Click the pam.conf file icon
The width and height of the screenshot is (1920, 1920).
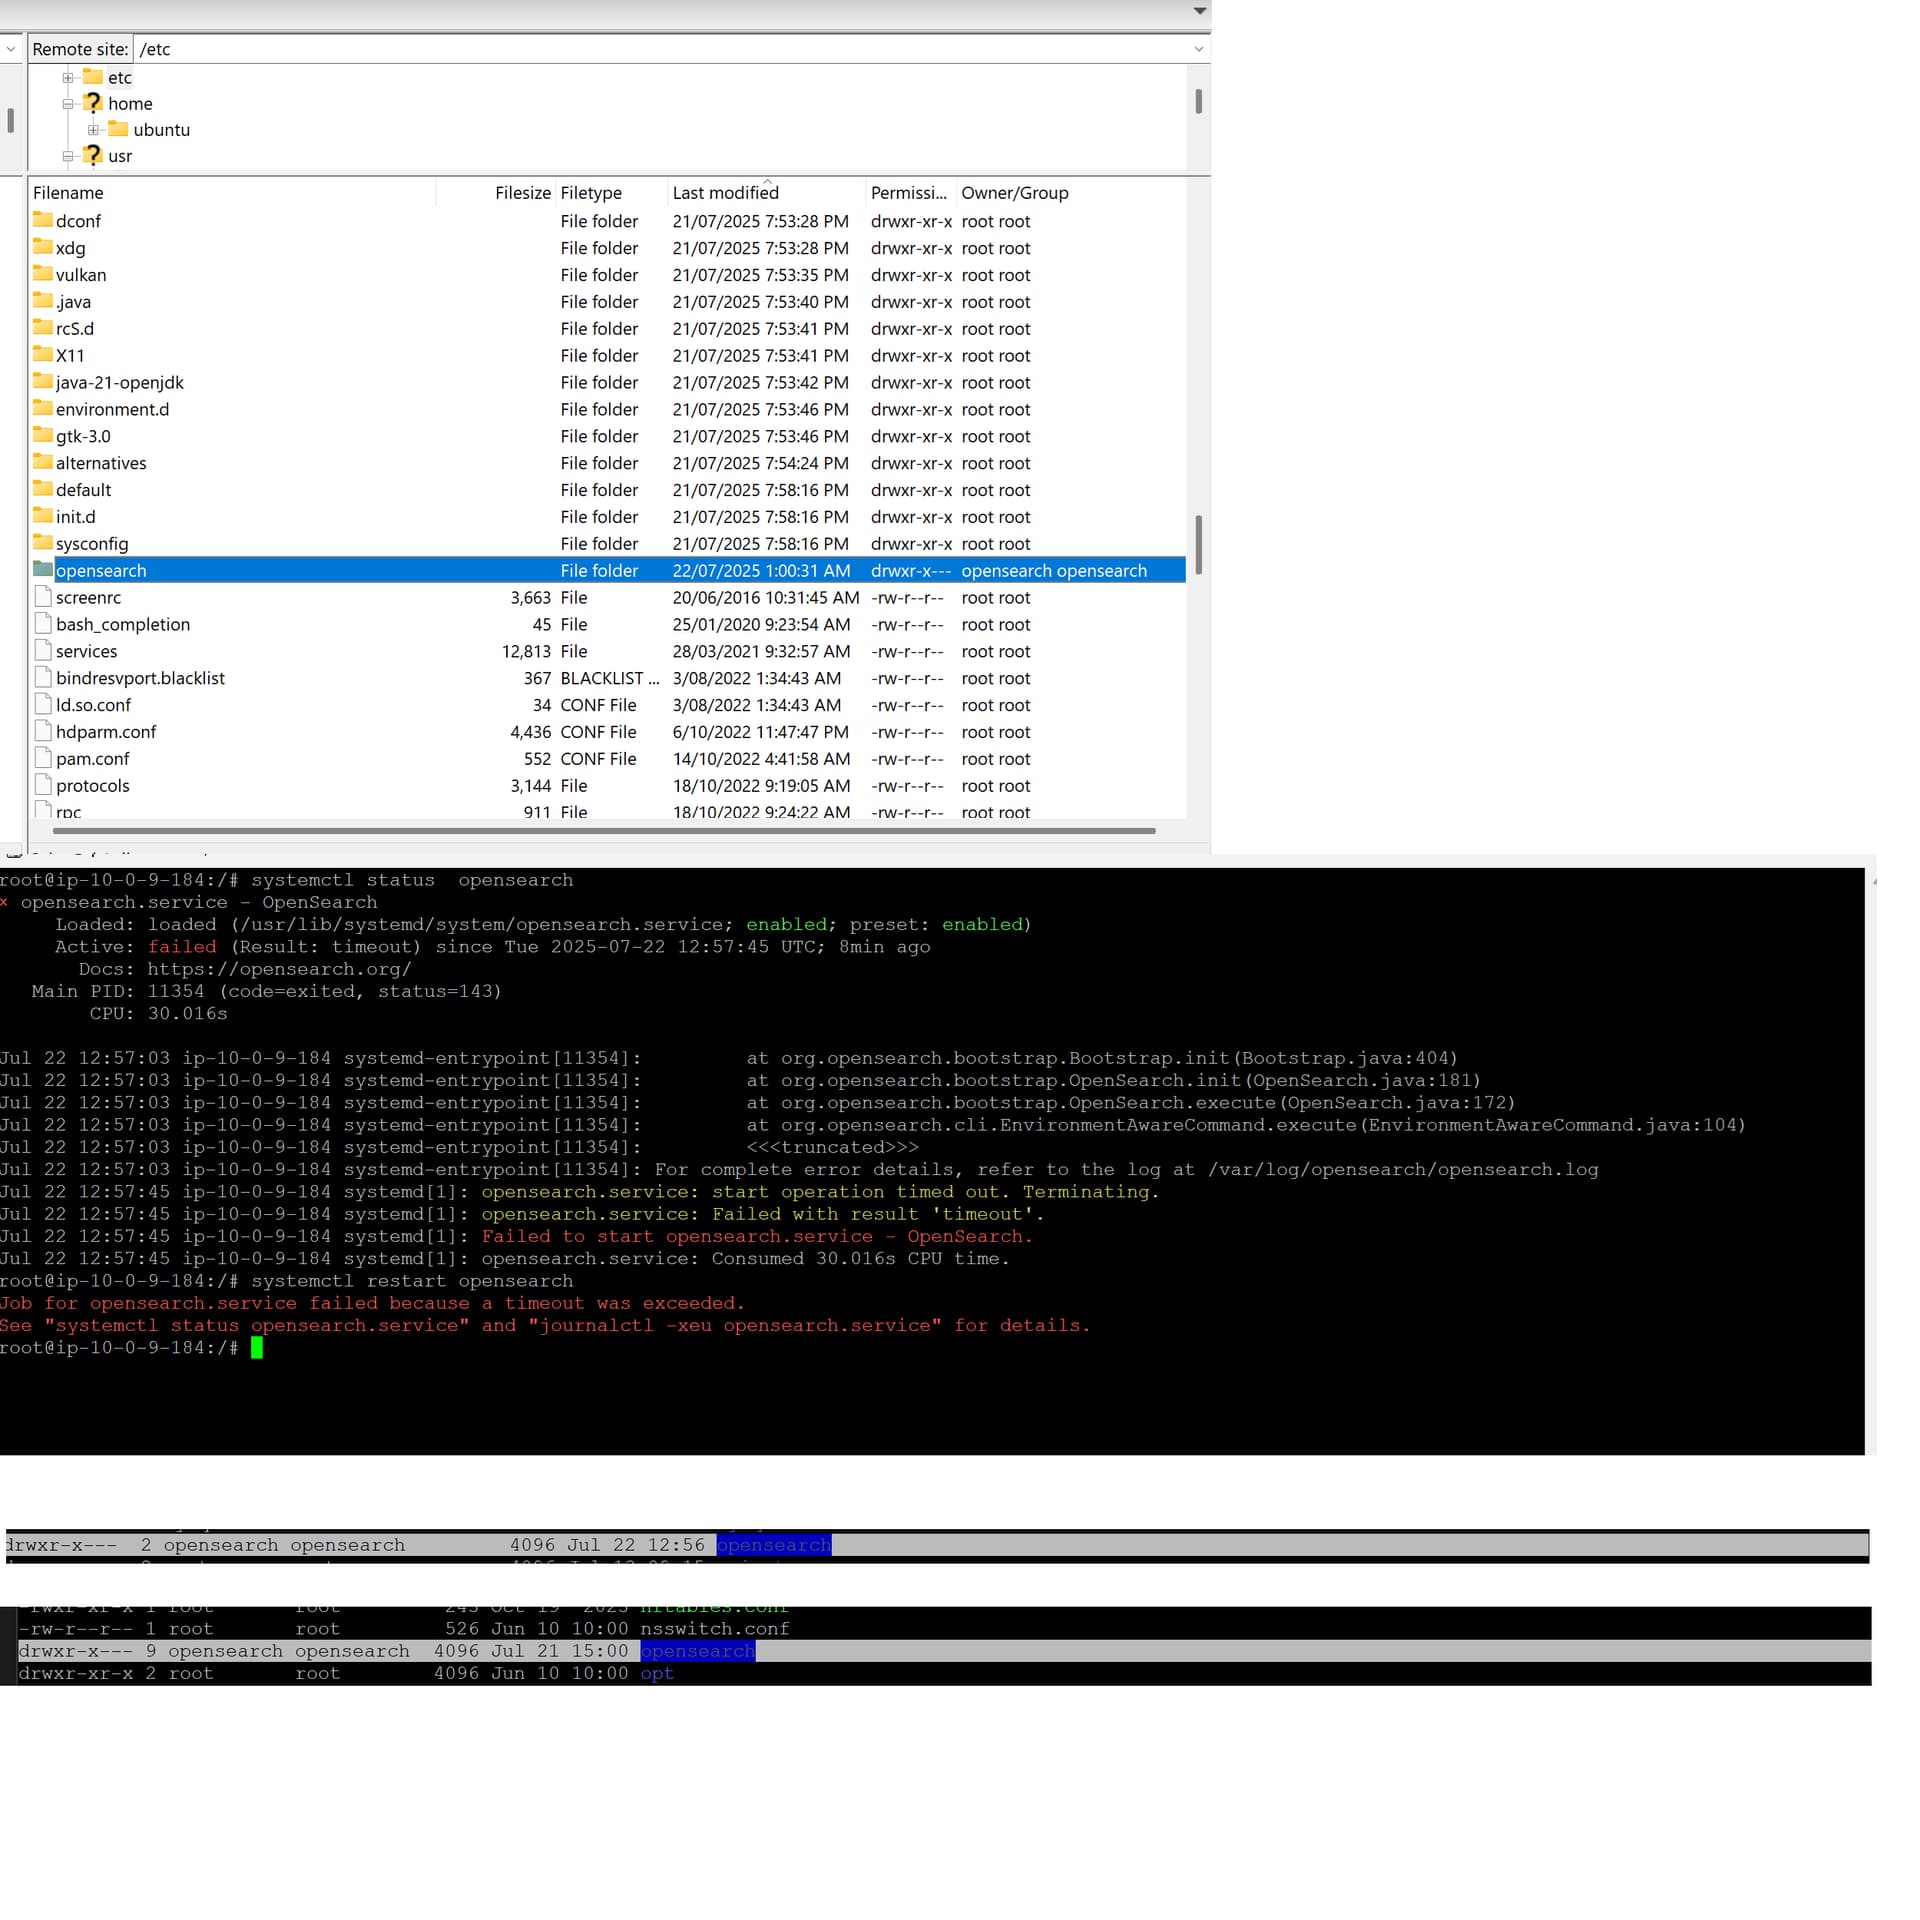42,759
